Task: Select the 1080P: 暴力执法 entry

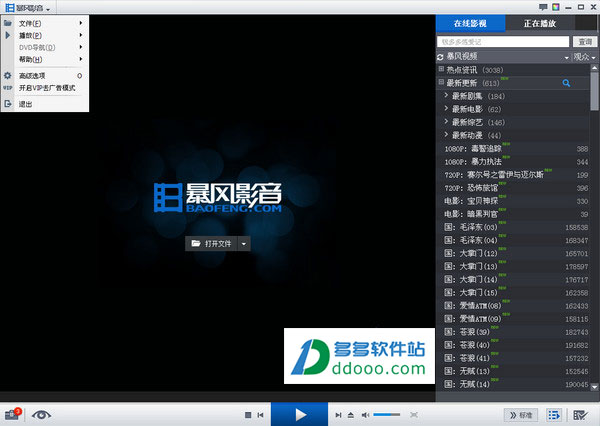Action: [x=513, y=162]
